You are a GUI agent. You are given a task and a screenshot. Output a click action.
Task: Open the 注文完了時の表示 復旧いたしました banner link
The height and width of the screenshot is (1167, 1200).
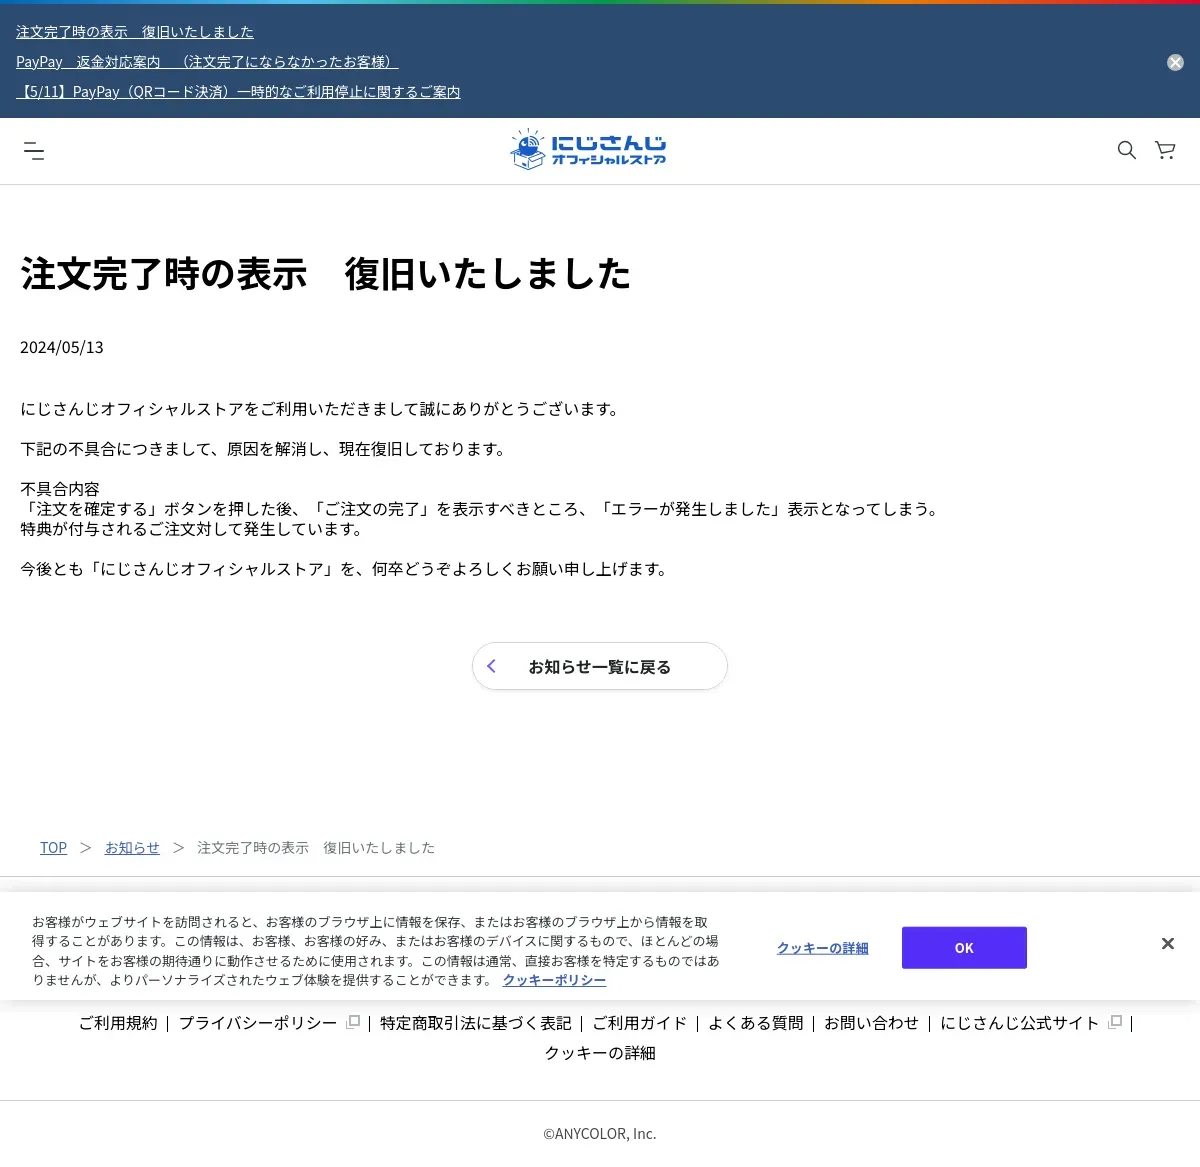135,32
